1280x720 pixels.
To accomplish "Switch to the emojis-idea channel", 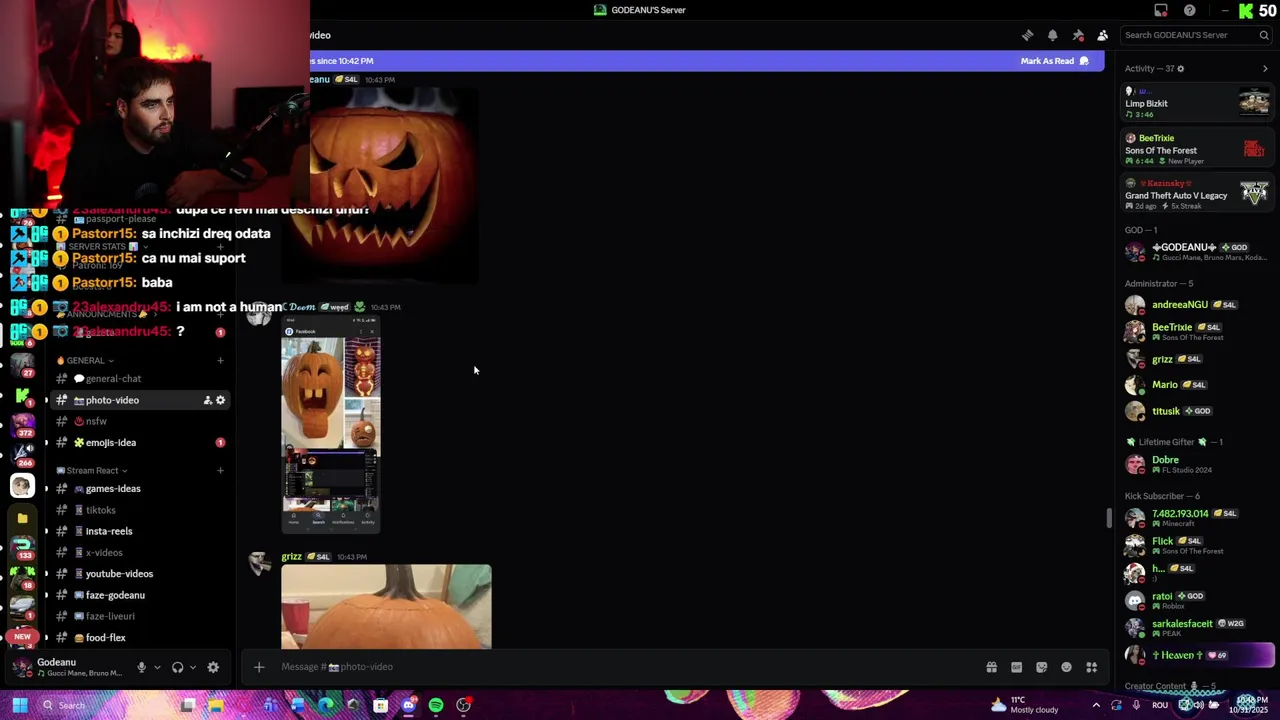I will tap(138, 443).
